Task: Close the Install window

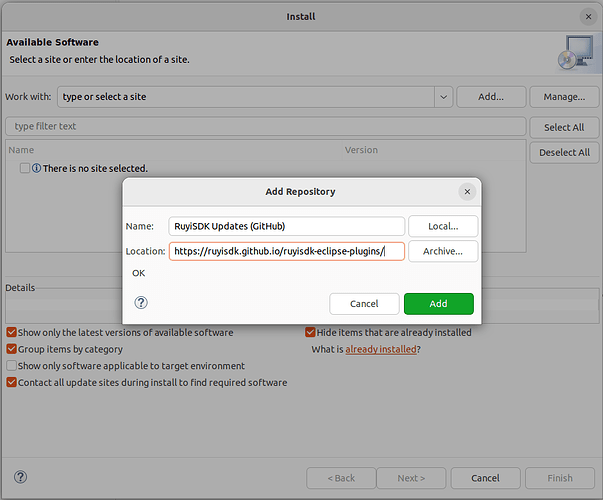Action: click(588, 17)
